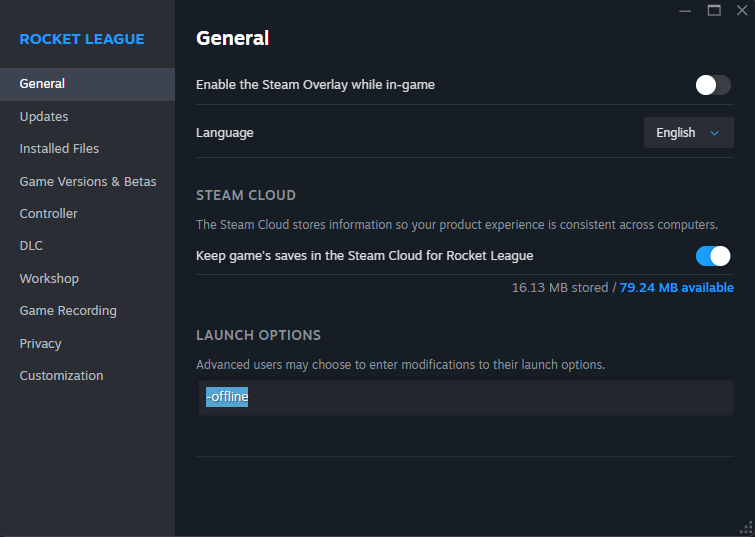Click the STEAM CLOUD heading
Viewport: 755px width, 537px height.
click(246, 195)
